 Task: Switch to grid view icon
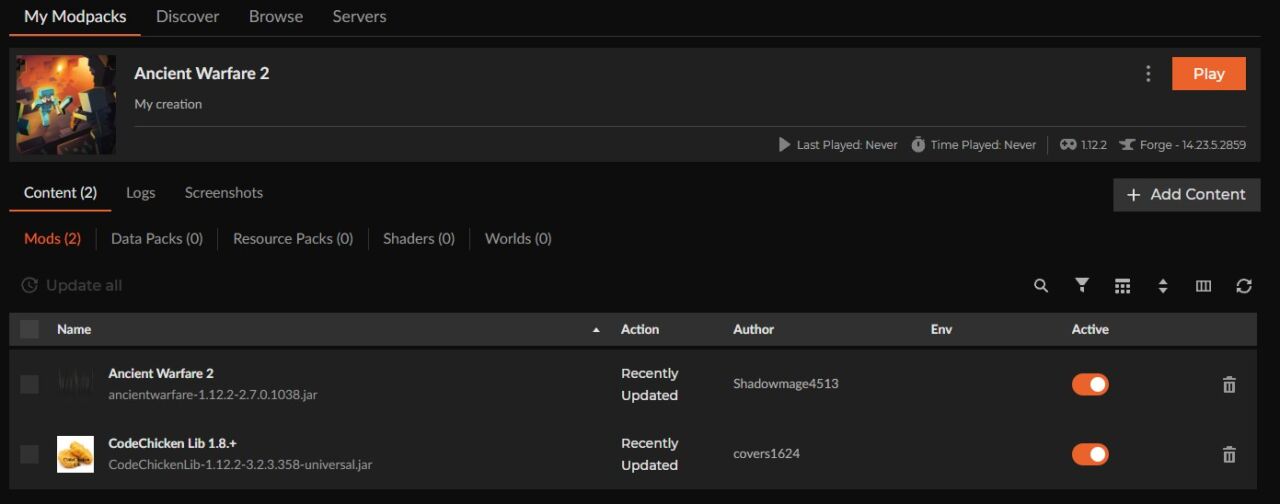click(x=1122, y=286)
